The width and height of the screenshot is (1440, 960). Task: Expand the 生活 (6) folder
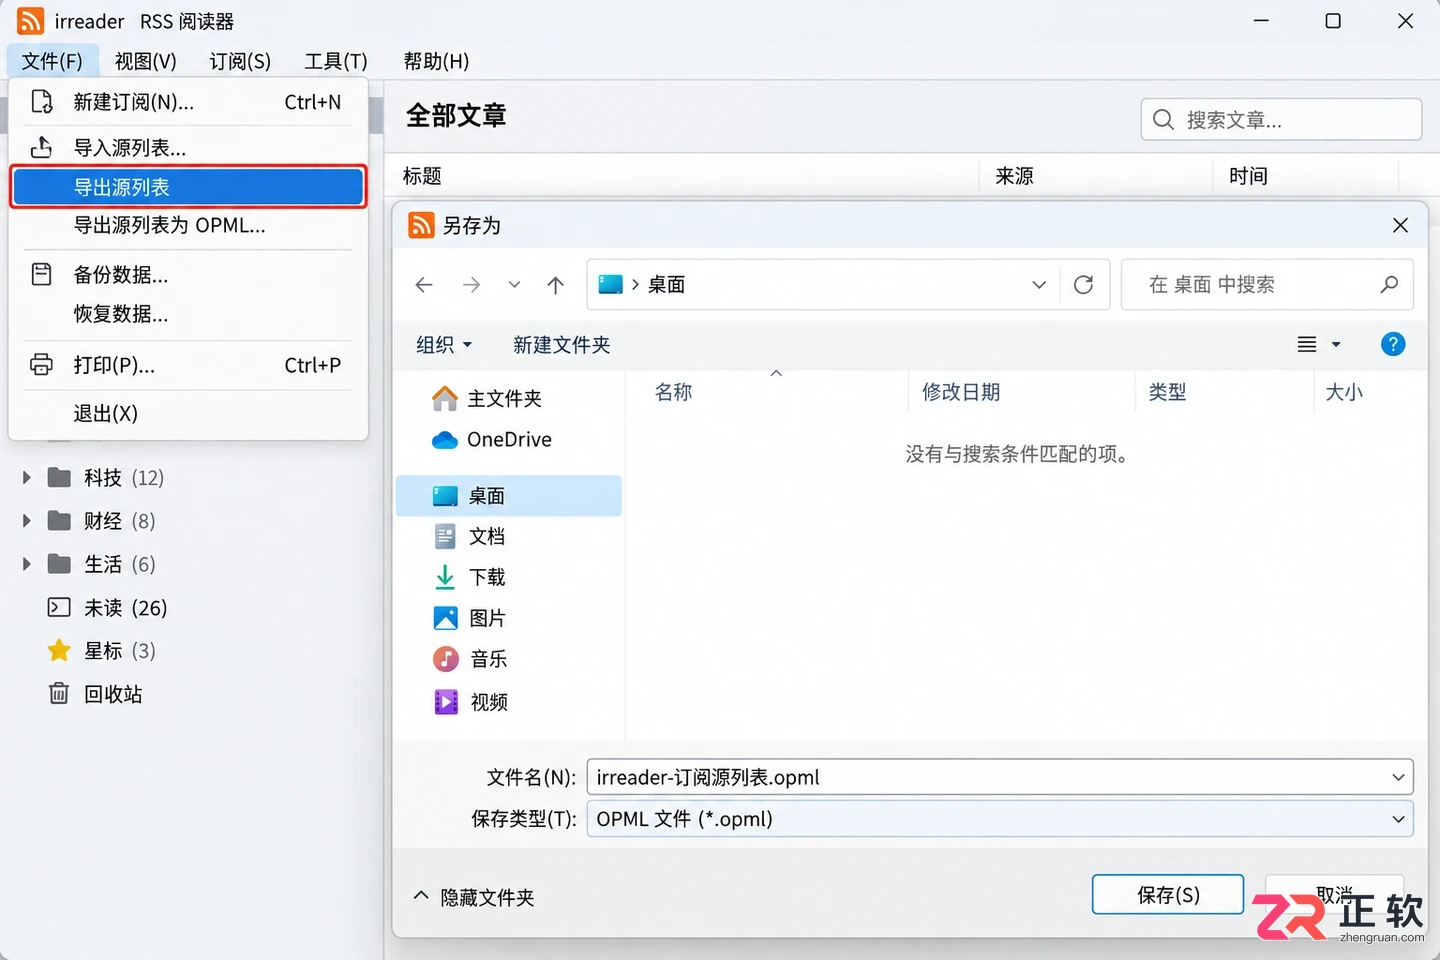(27, 564)
